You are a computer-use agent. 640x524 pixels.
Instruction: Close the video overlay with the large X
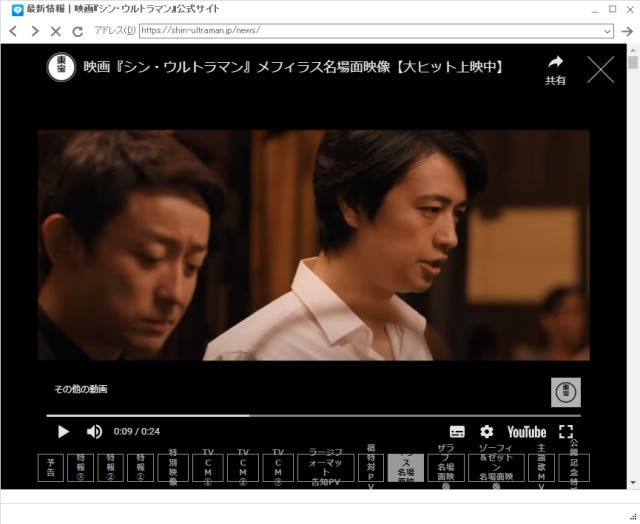pyautogui.click(x=600, y=70)
